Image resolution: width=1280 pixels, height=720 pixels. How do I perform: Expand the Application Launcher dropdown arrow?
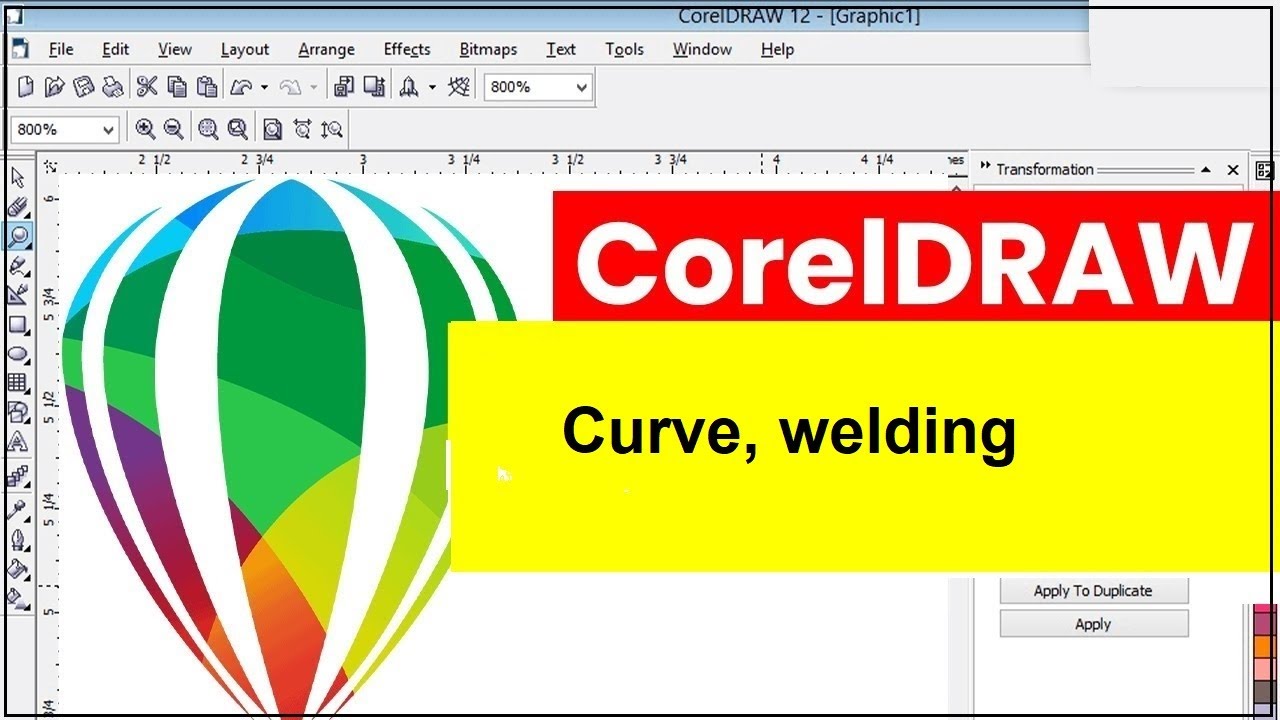(432, 87)
